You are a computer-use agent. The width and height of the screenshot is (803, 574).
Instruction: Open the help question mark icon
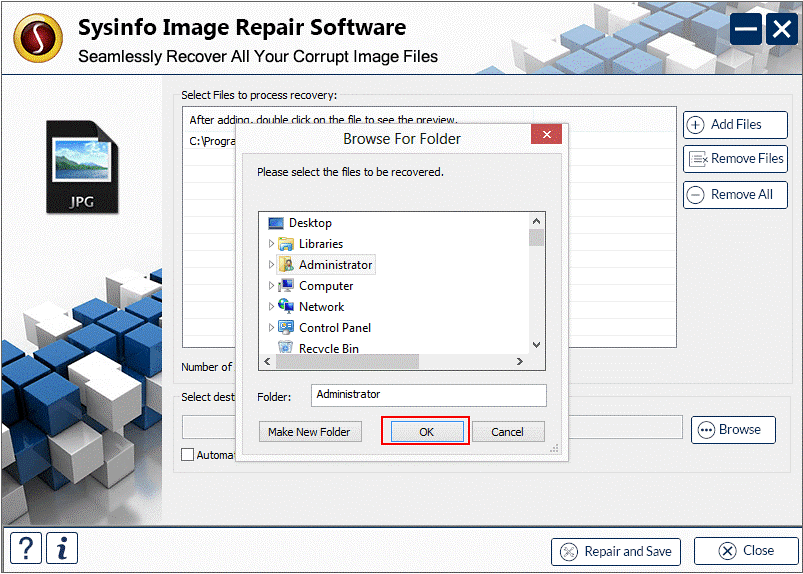[26, 548]
